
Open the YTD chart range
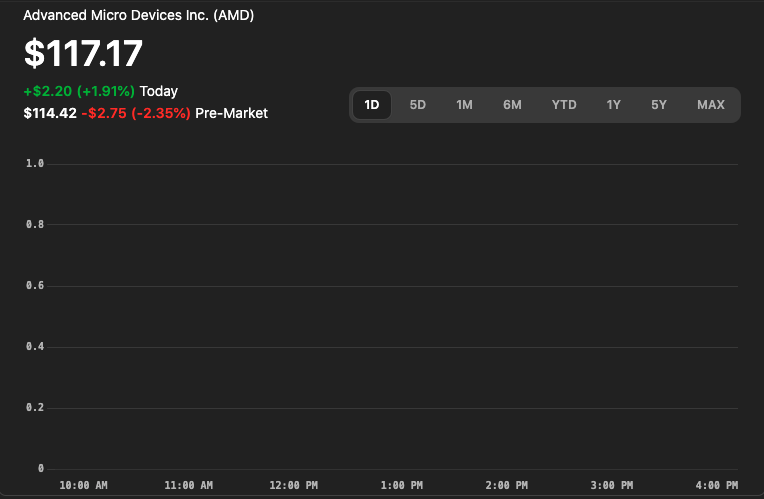[564, 105]
